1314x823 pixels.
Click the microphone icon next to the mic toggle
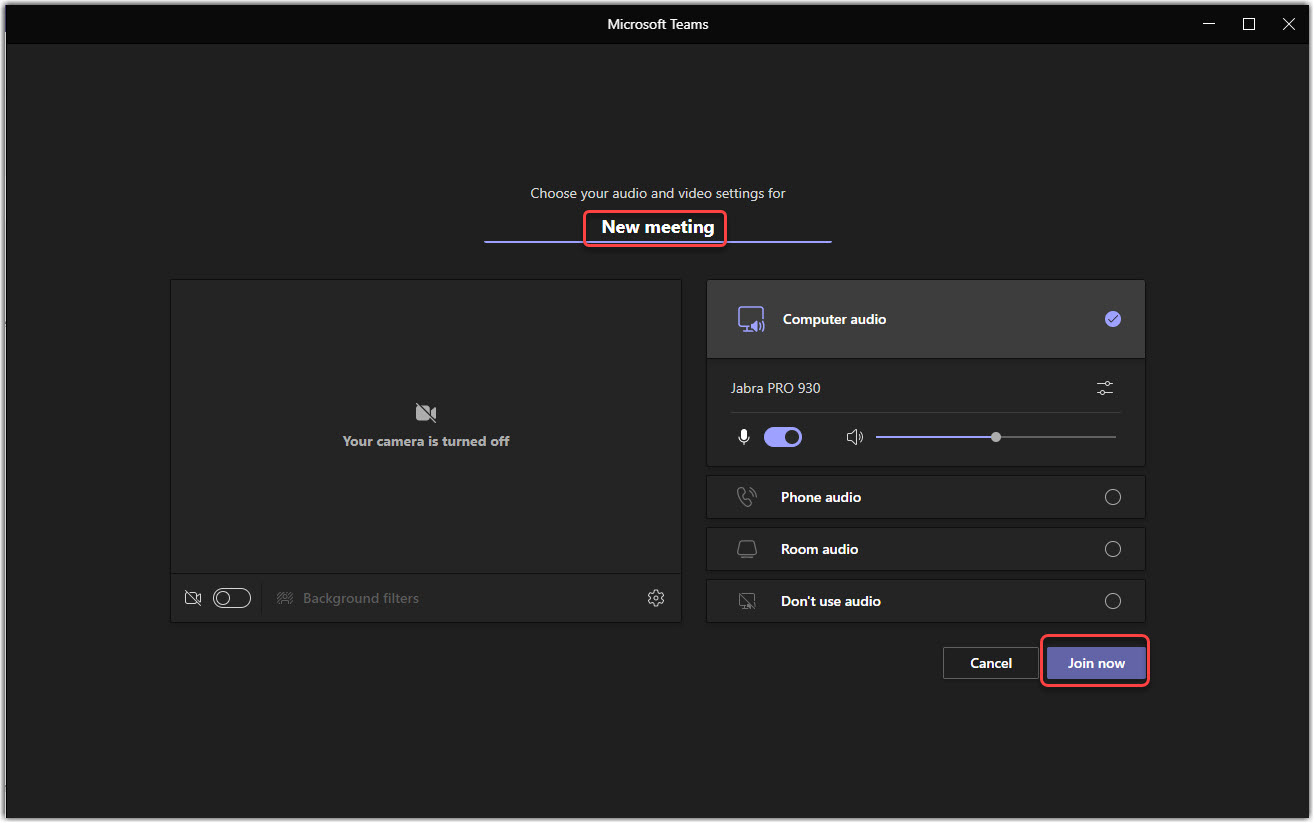[x=743, y=436]
